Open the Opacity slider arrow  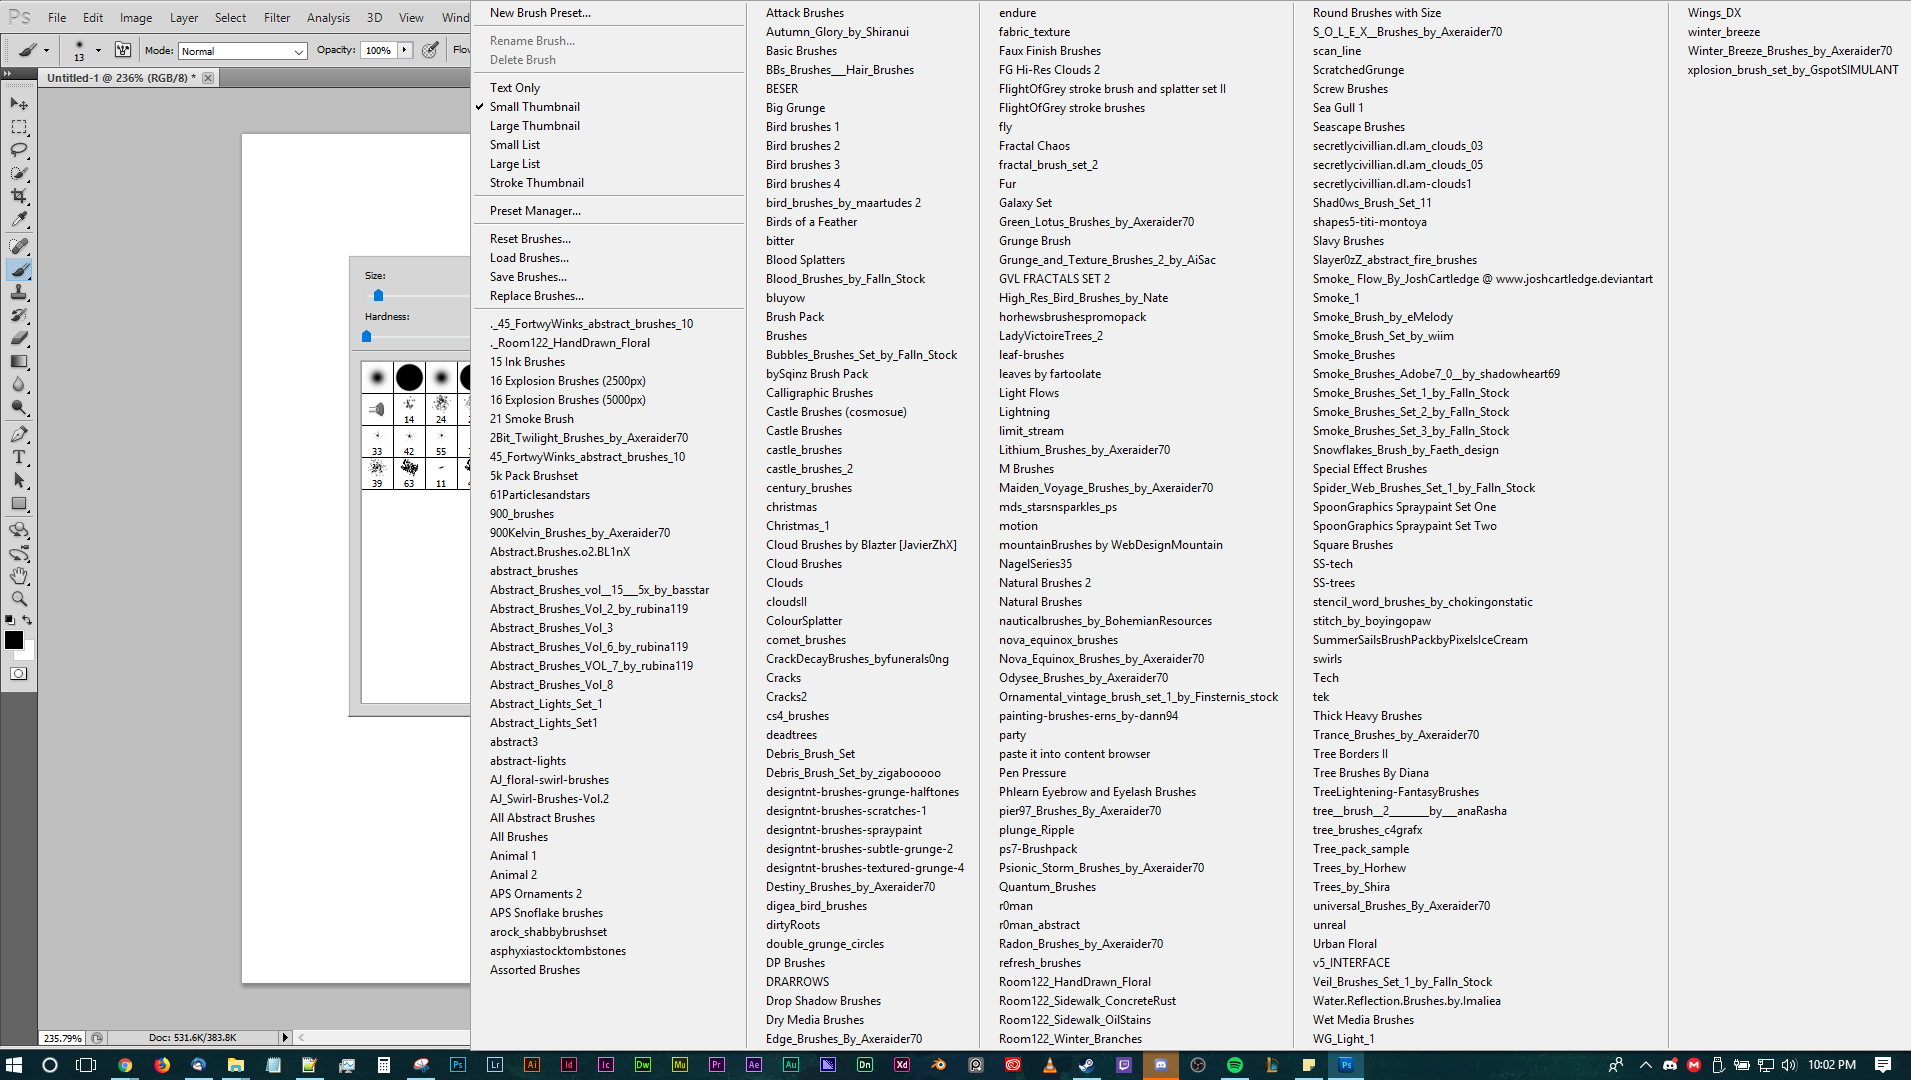pos(404,50)
